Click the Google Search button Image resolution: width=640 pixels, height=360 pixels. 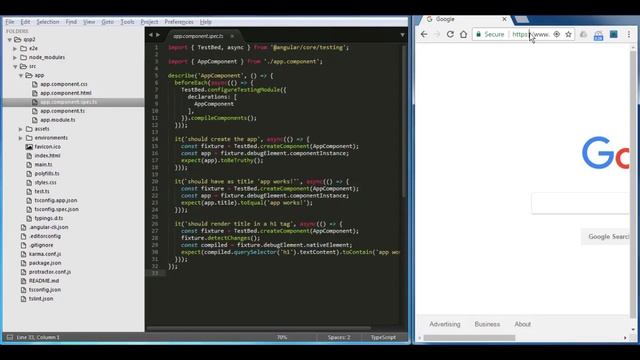606,237
